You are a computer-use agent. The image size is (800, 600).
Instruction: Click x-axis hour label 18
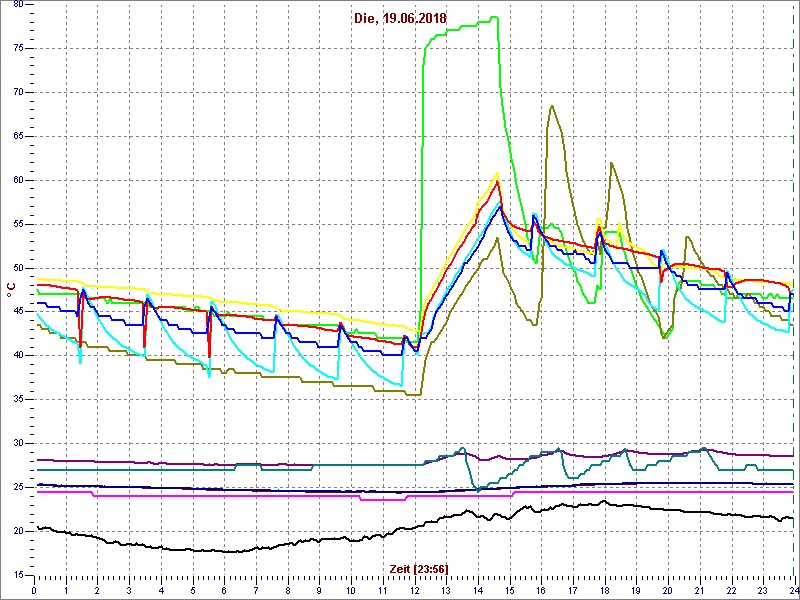604,590
